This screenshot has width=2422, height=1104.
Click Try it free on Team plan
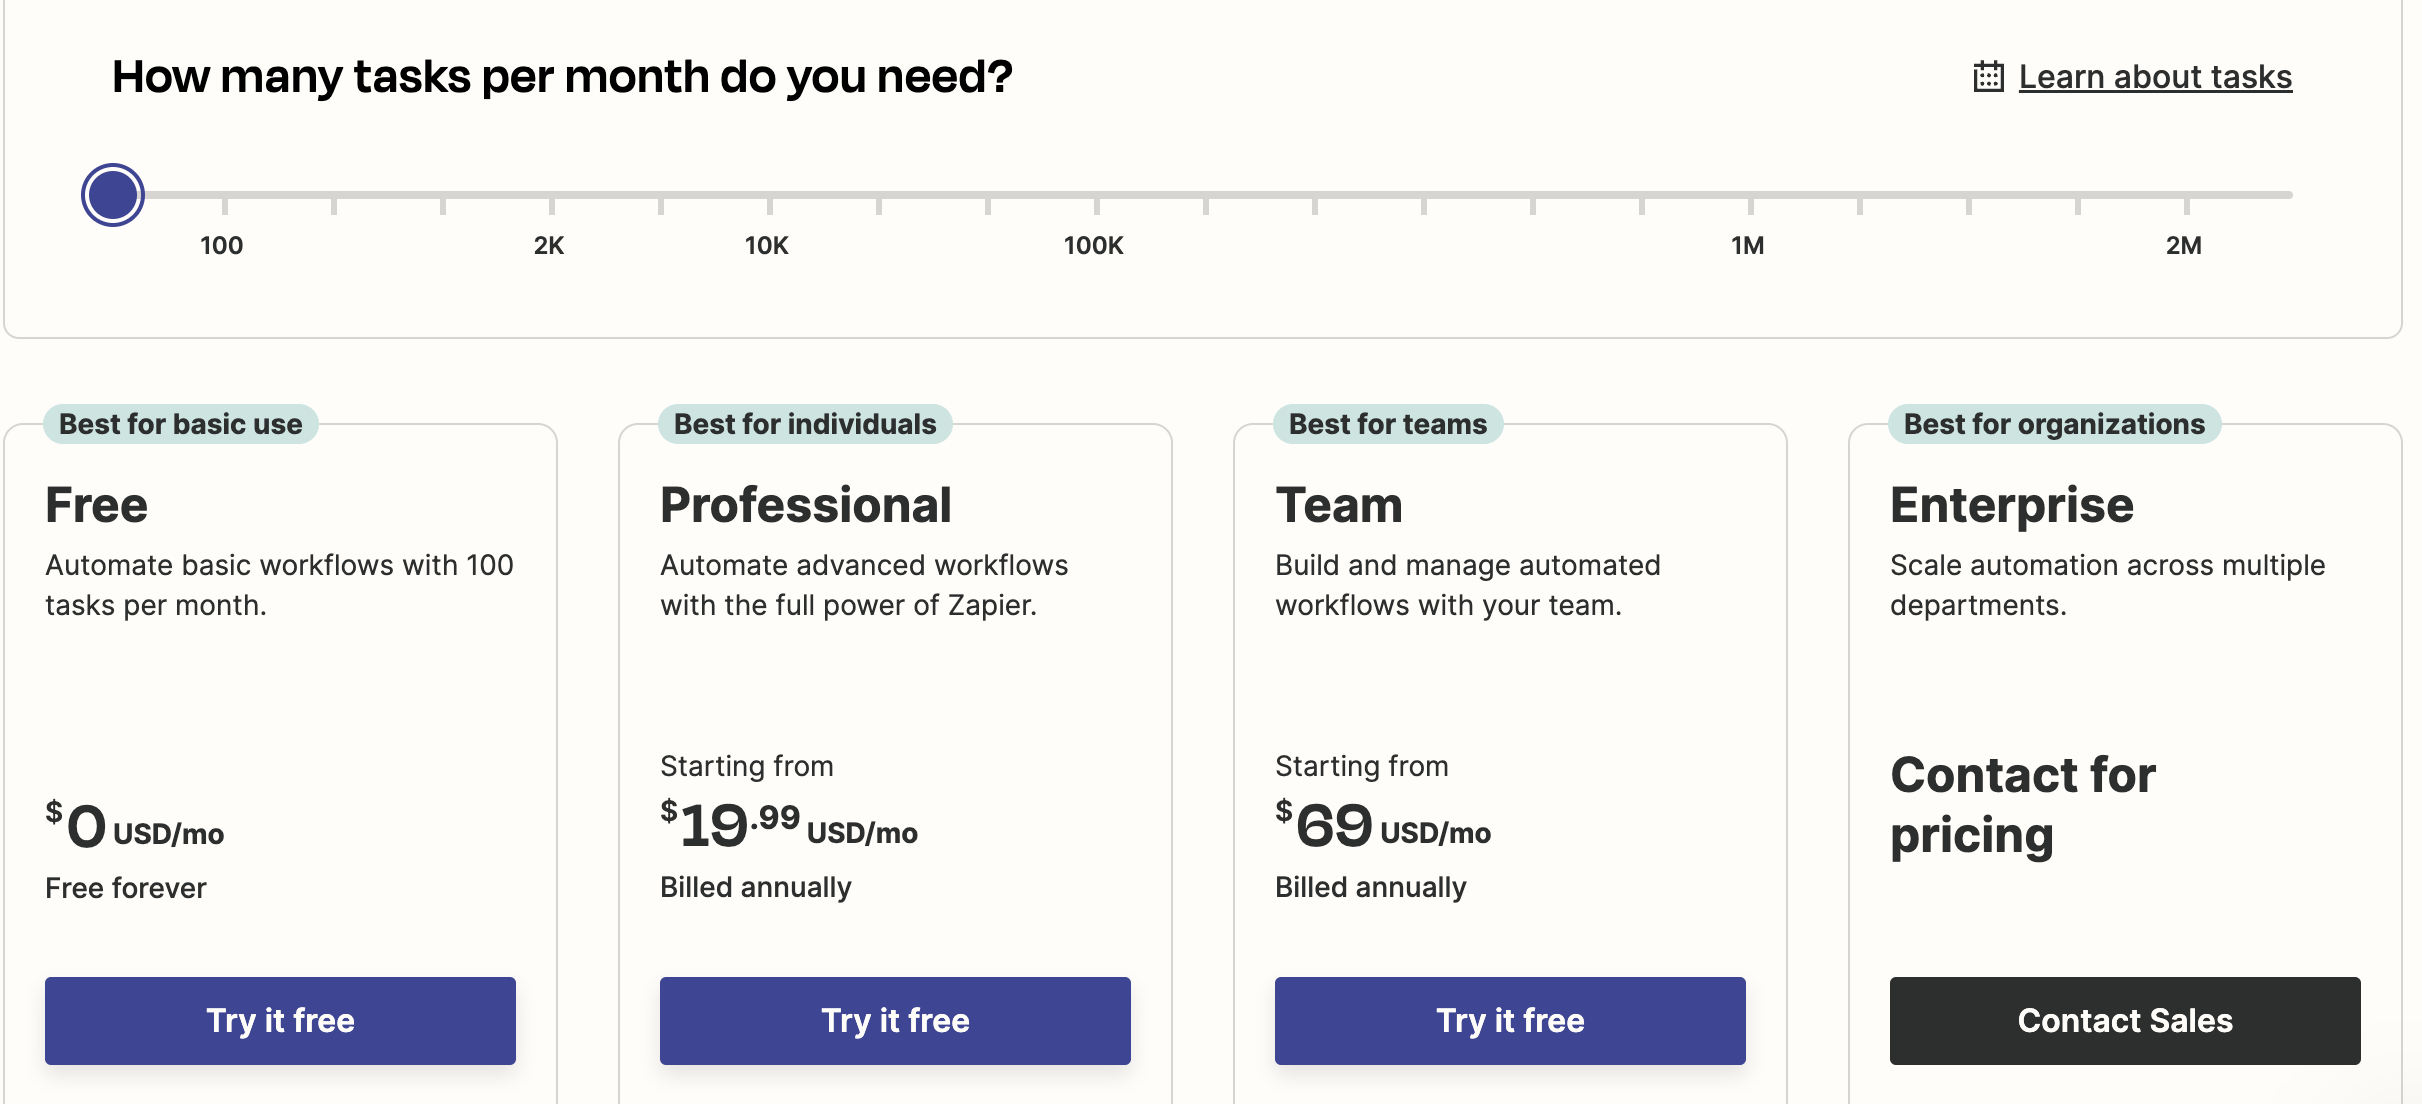1510,1020
